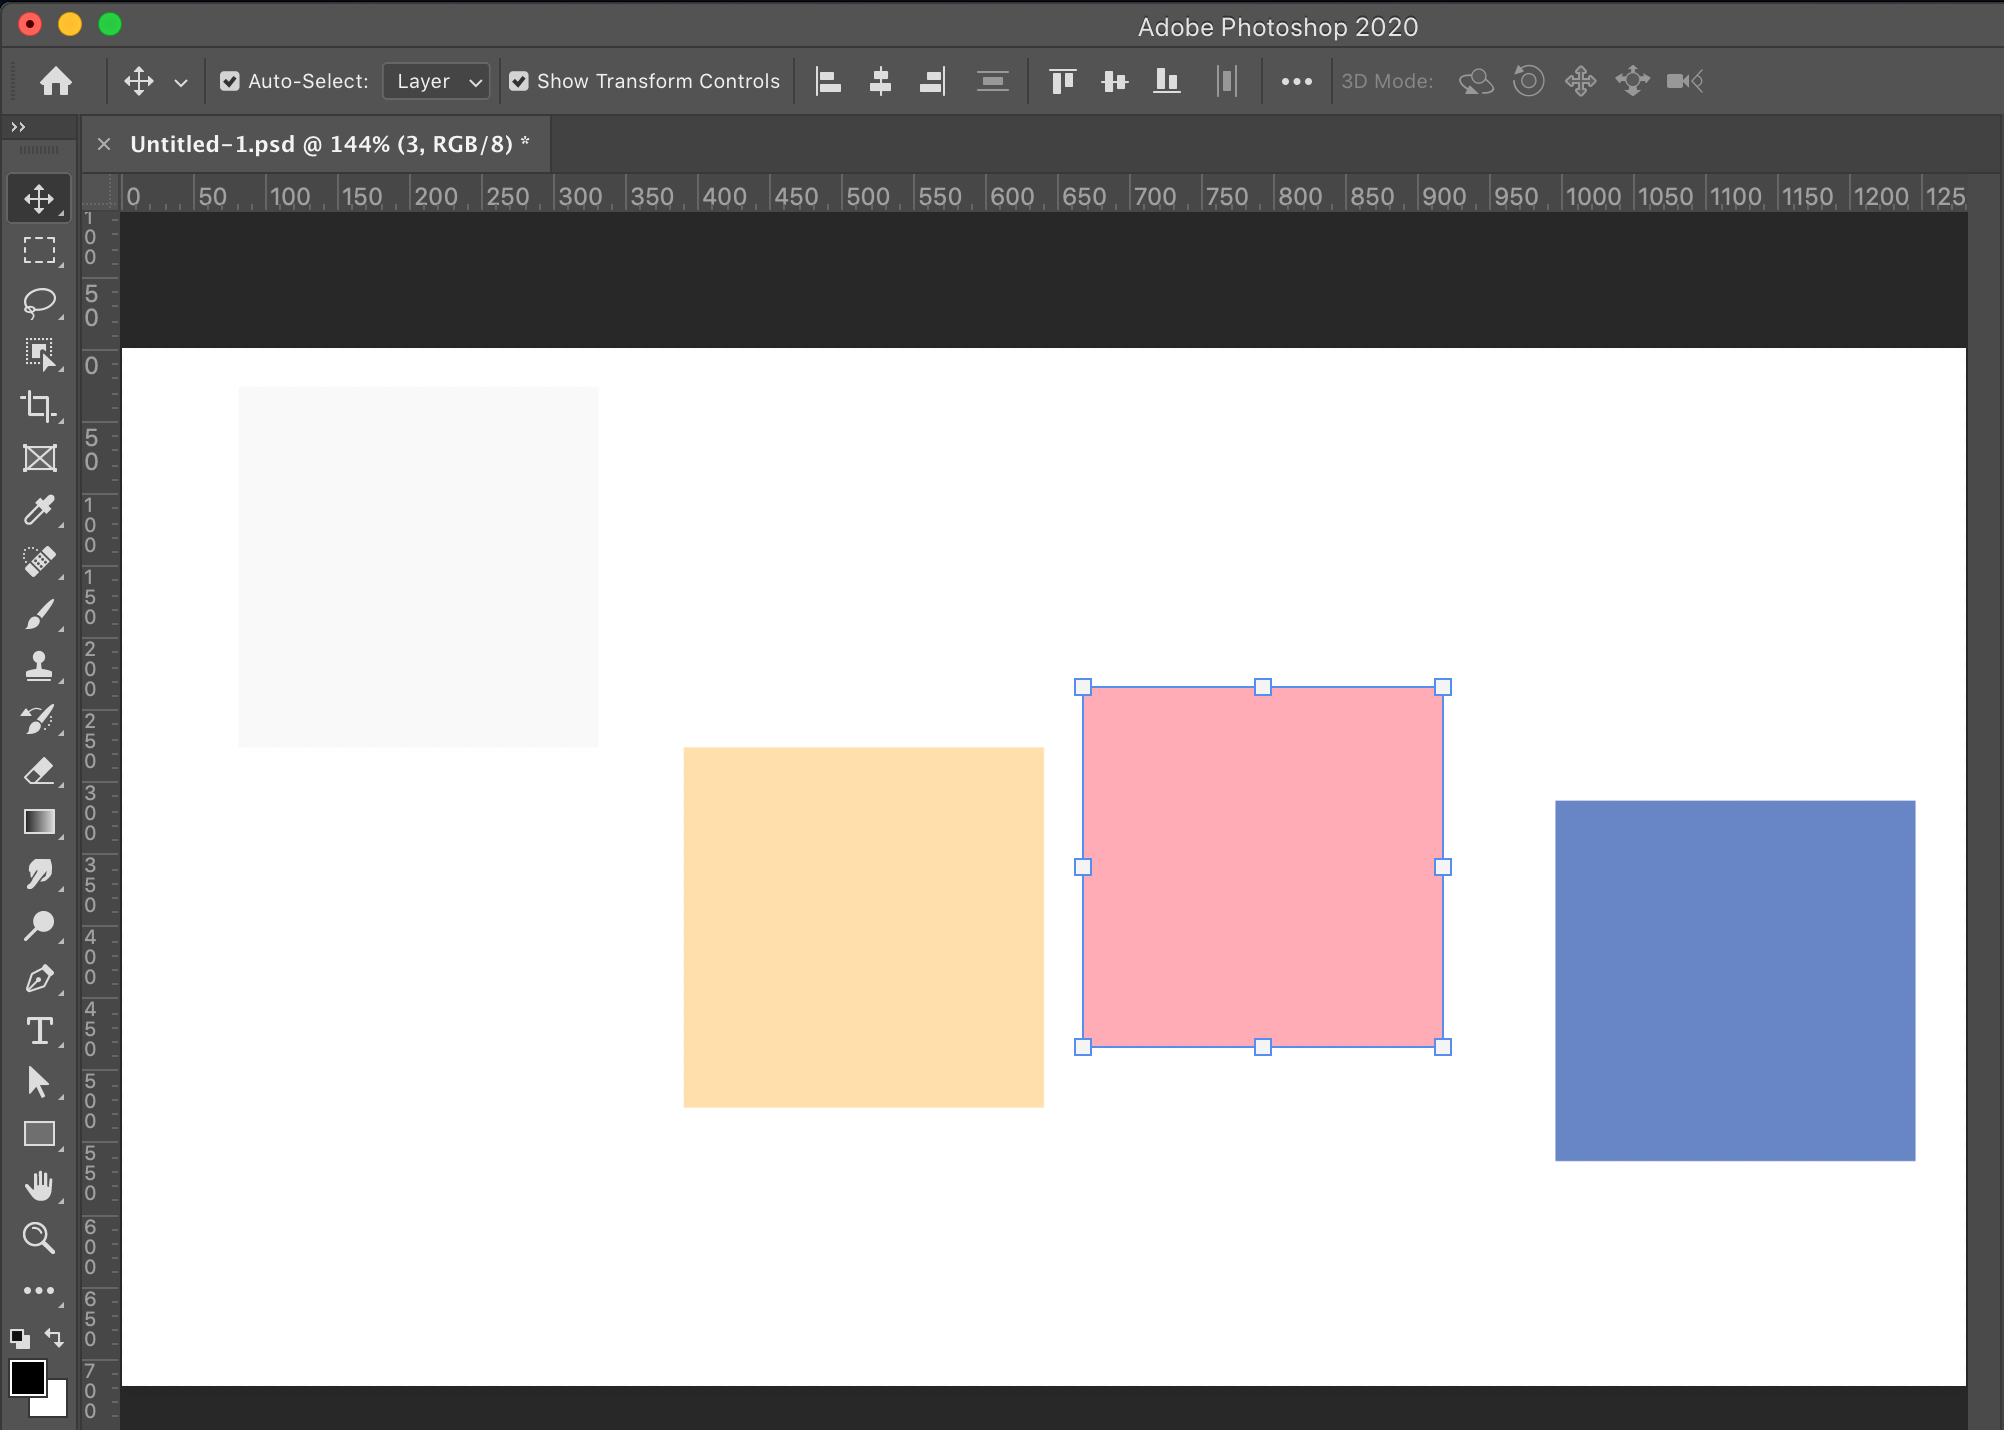Choose the Horizontal Type tool
The image size is (2004, 1430).
[39, 1030]
